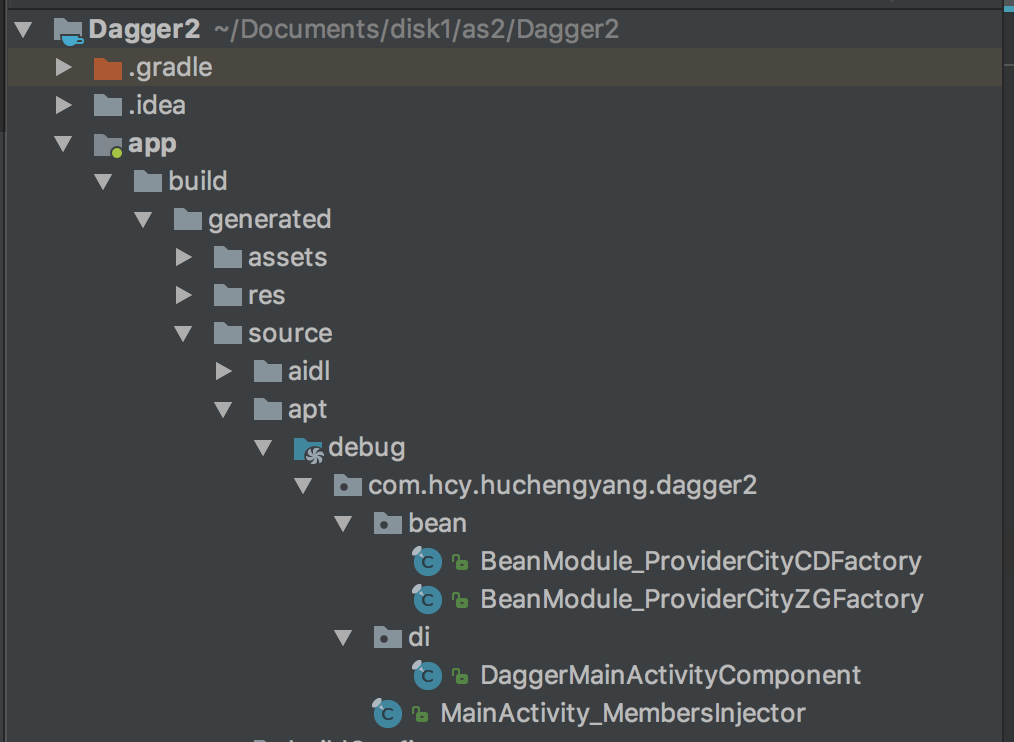Click the BeanModule_ProviderCityCDFactory class icon
Viewport: 1014px width, 742px height.
click(x=428, y=562)
